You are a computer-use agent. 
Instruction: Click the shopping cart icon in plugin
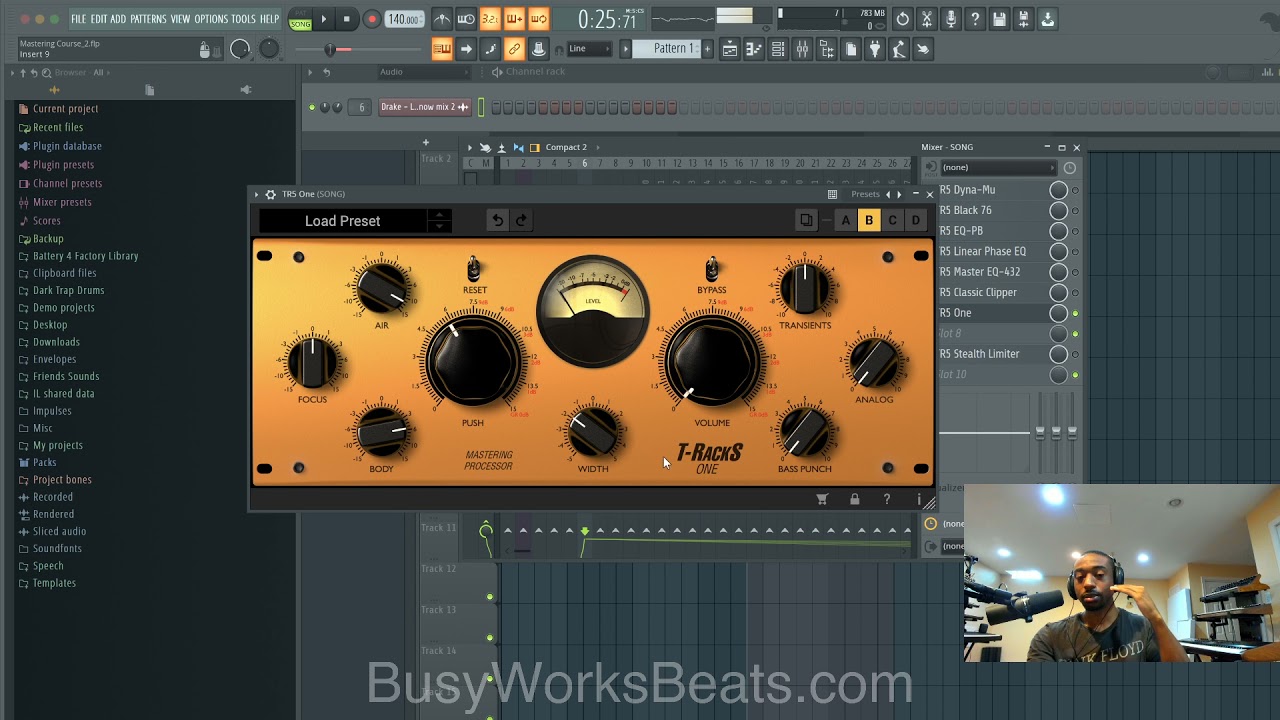pos(822,499)
